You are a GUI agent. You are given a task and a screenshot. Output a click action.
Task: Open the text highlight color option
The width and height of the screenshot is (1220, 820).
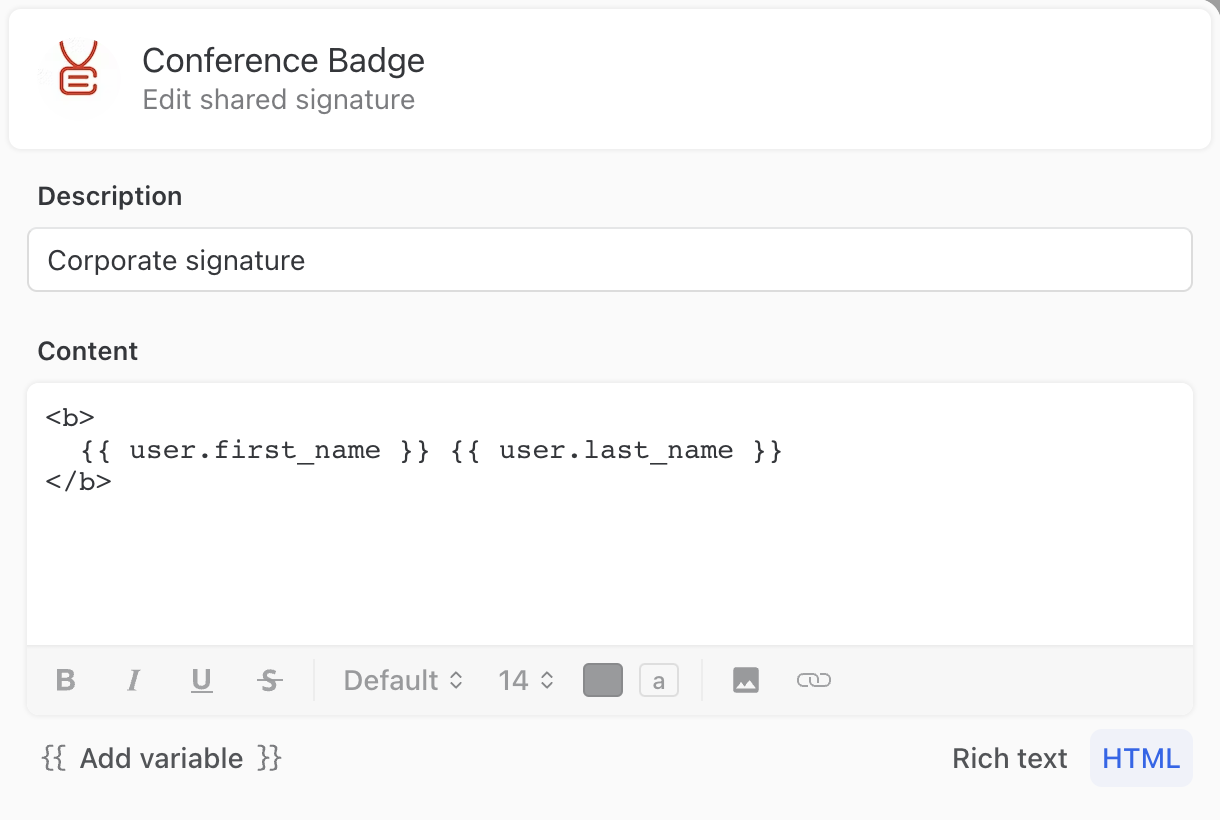click(659, 680)
